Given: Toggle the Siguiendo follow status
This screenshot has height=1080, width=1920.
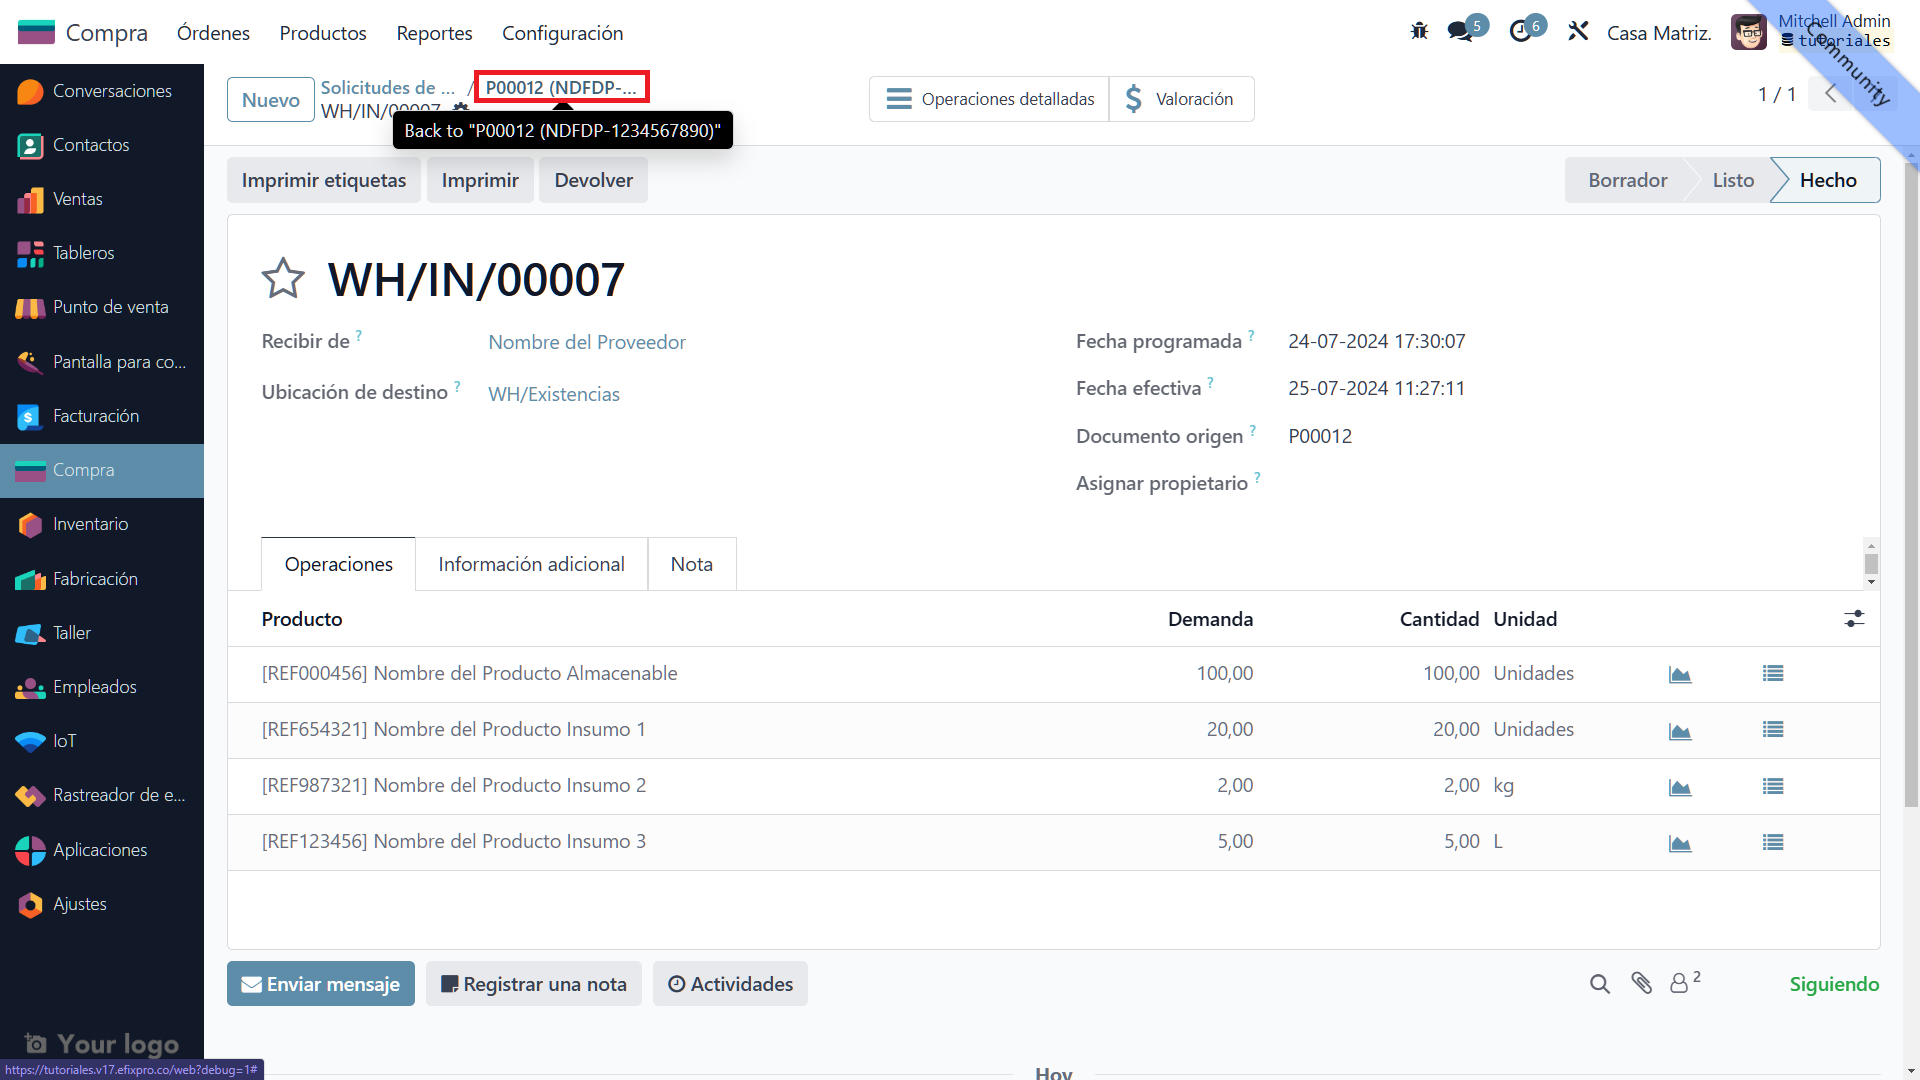Looking at the screenshot, I should pos(1834,984).
